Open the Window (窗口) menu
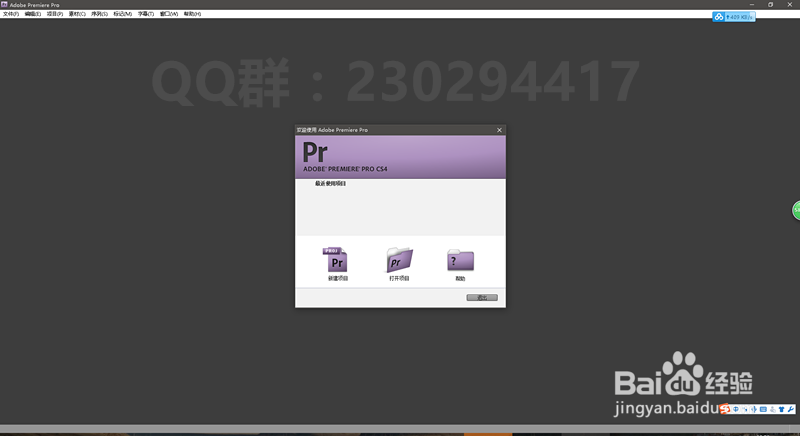Viewport: 800px width, 436px height. coord(169,14)
